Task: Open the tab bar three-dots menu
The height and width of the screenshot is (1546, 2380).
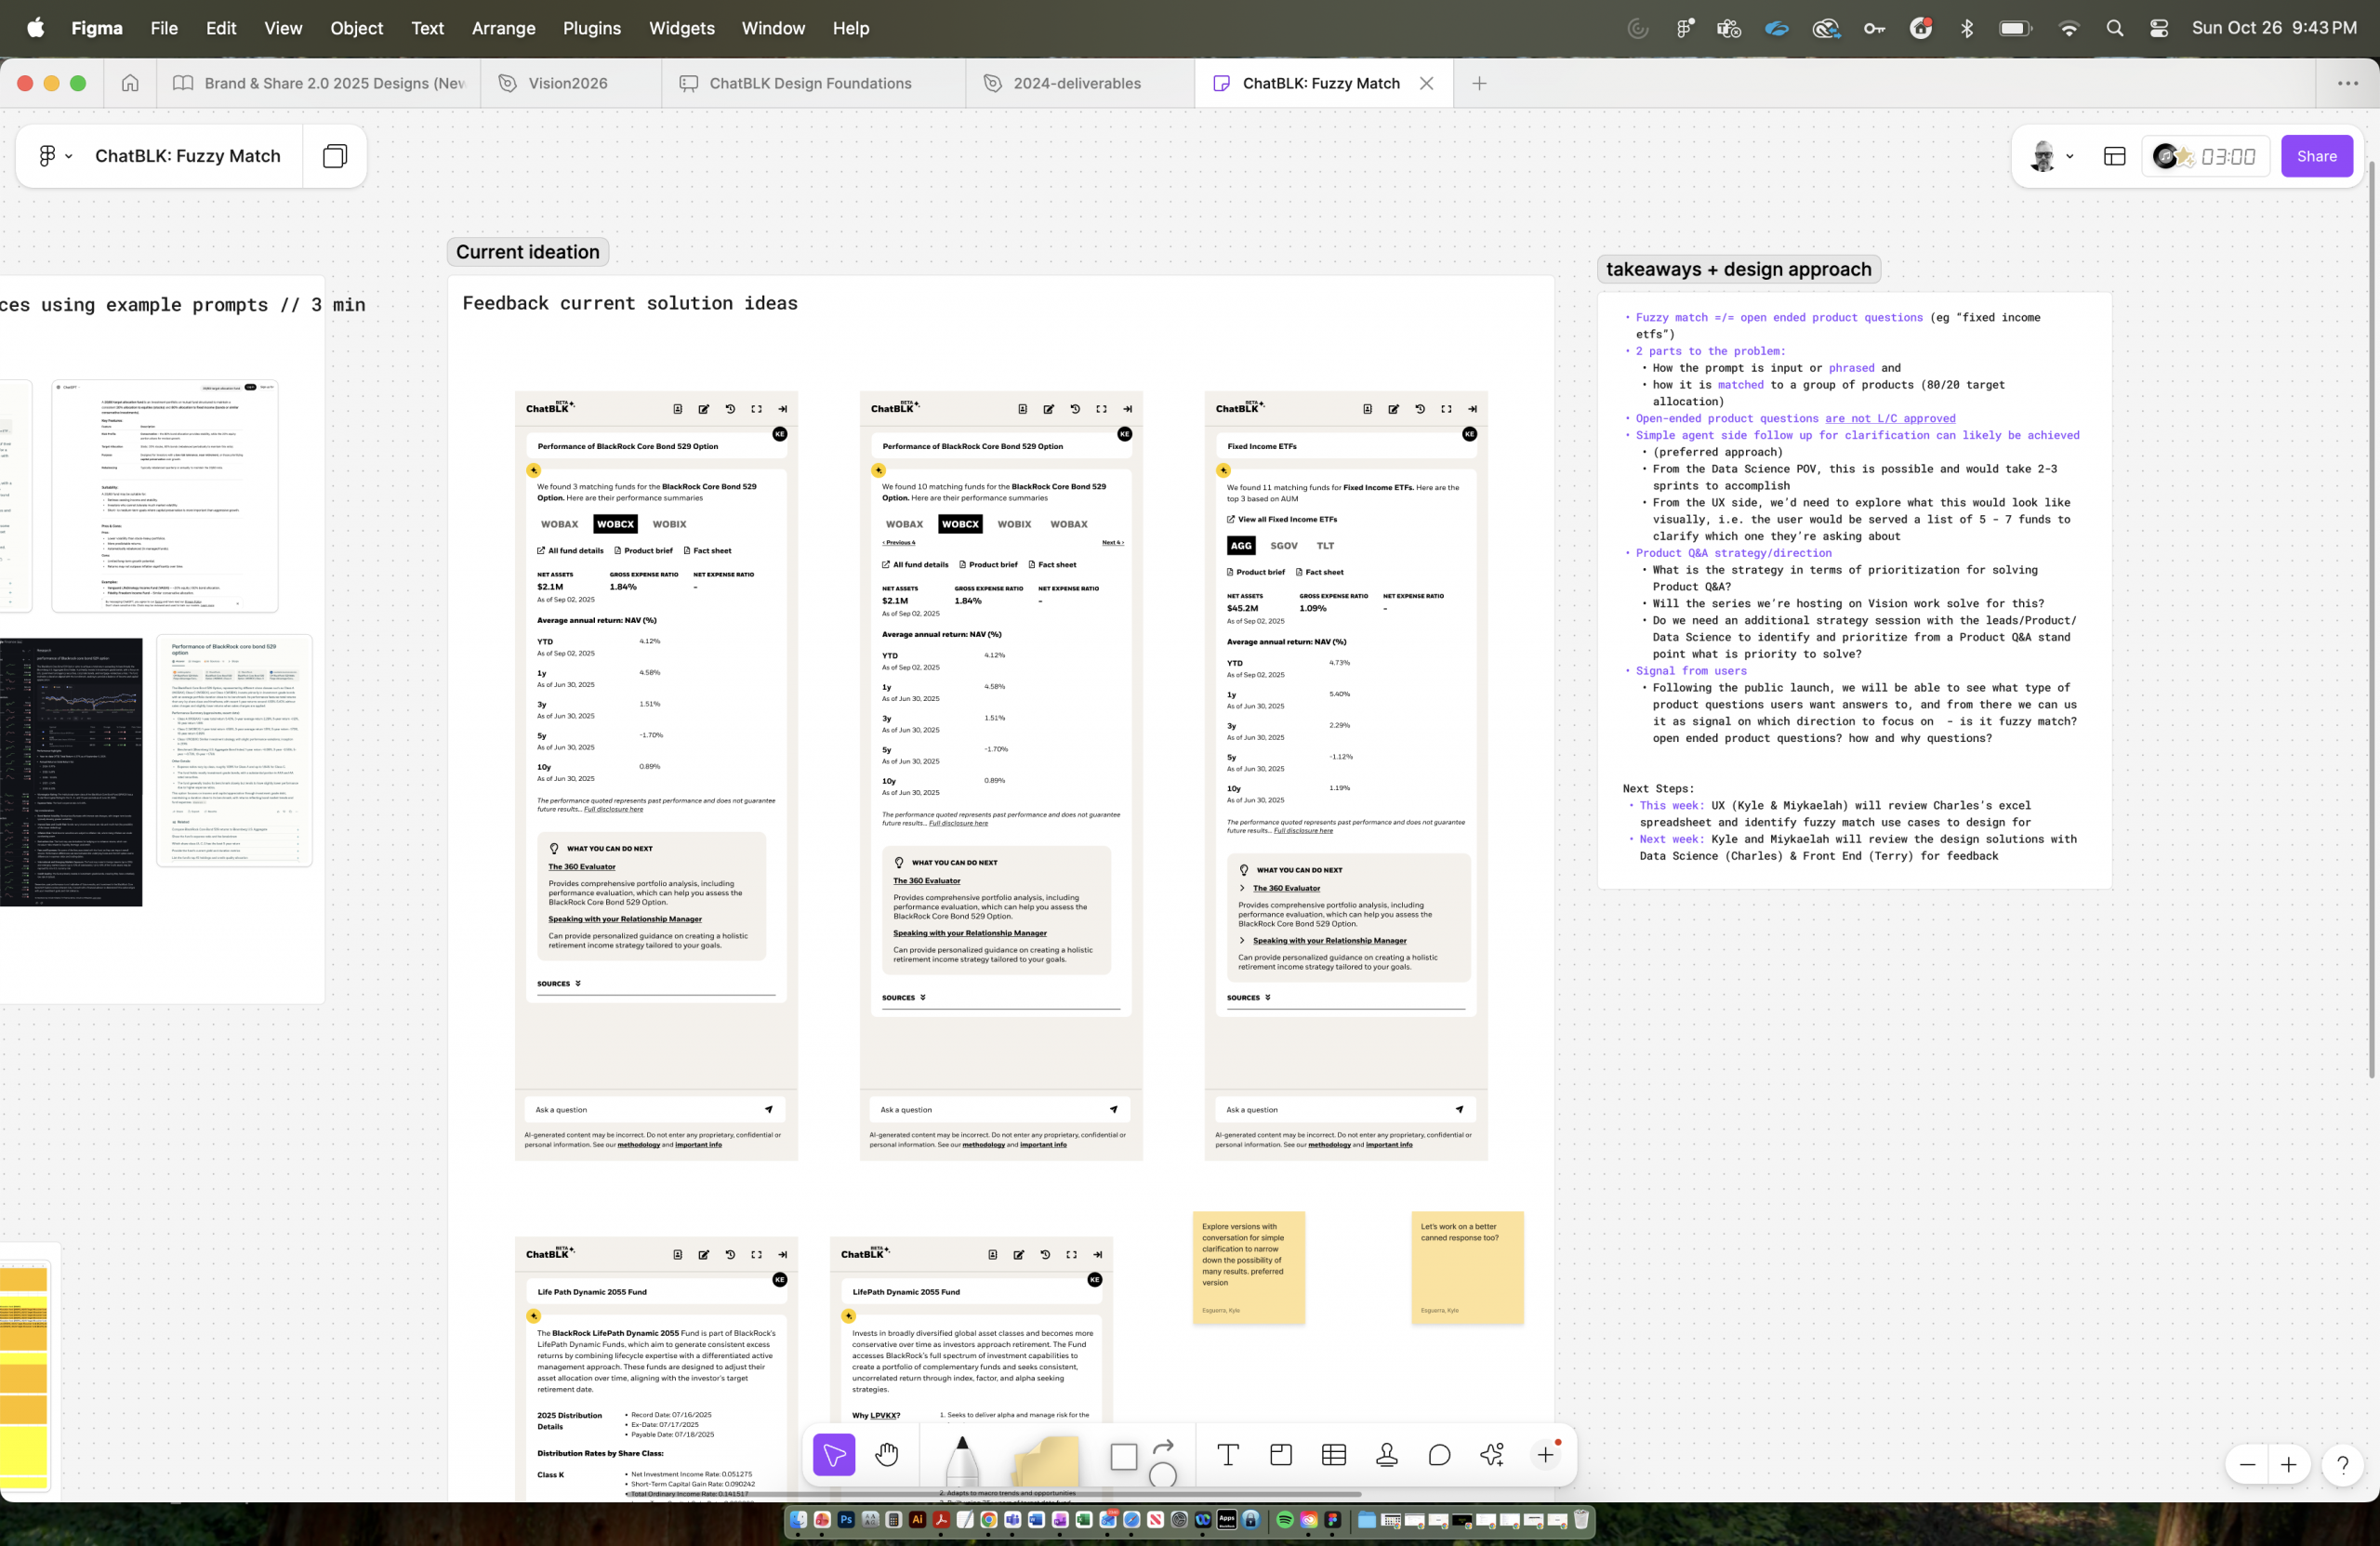Action: coord(2348,83)
